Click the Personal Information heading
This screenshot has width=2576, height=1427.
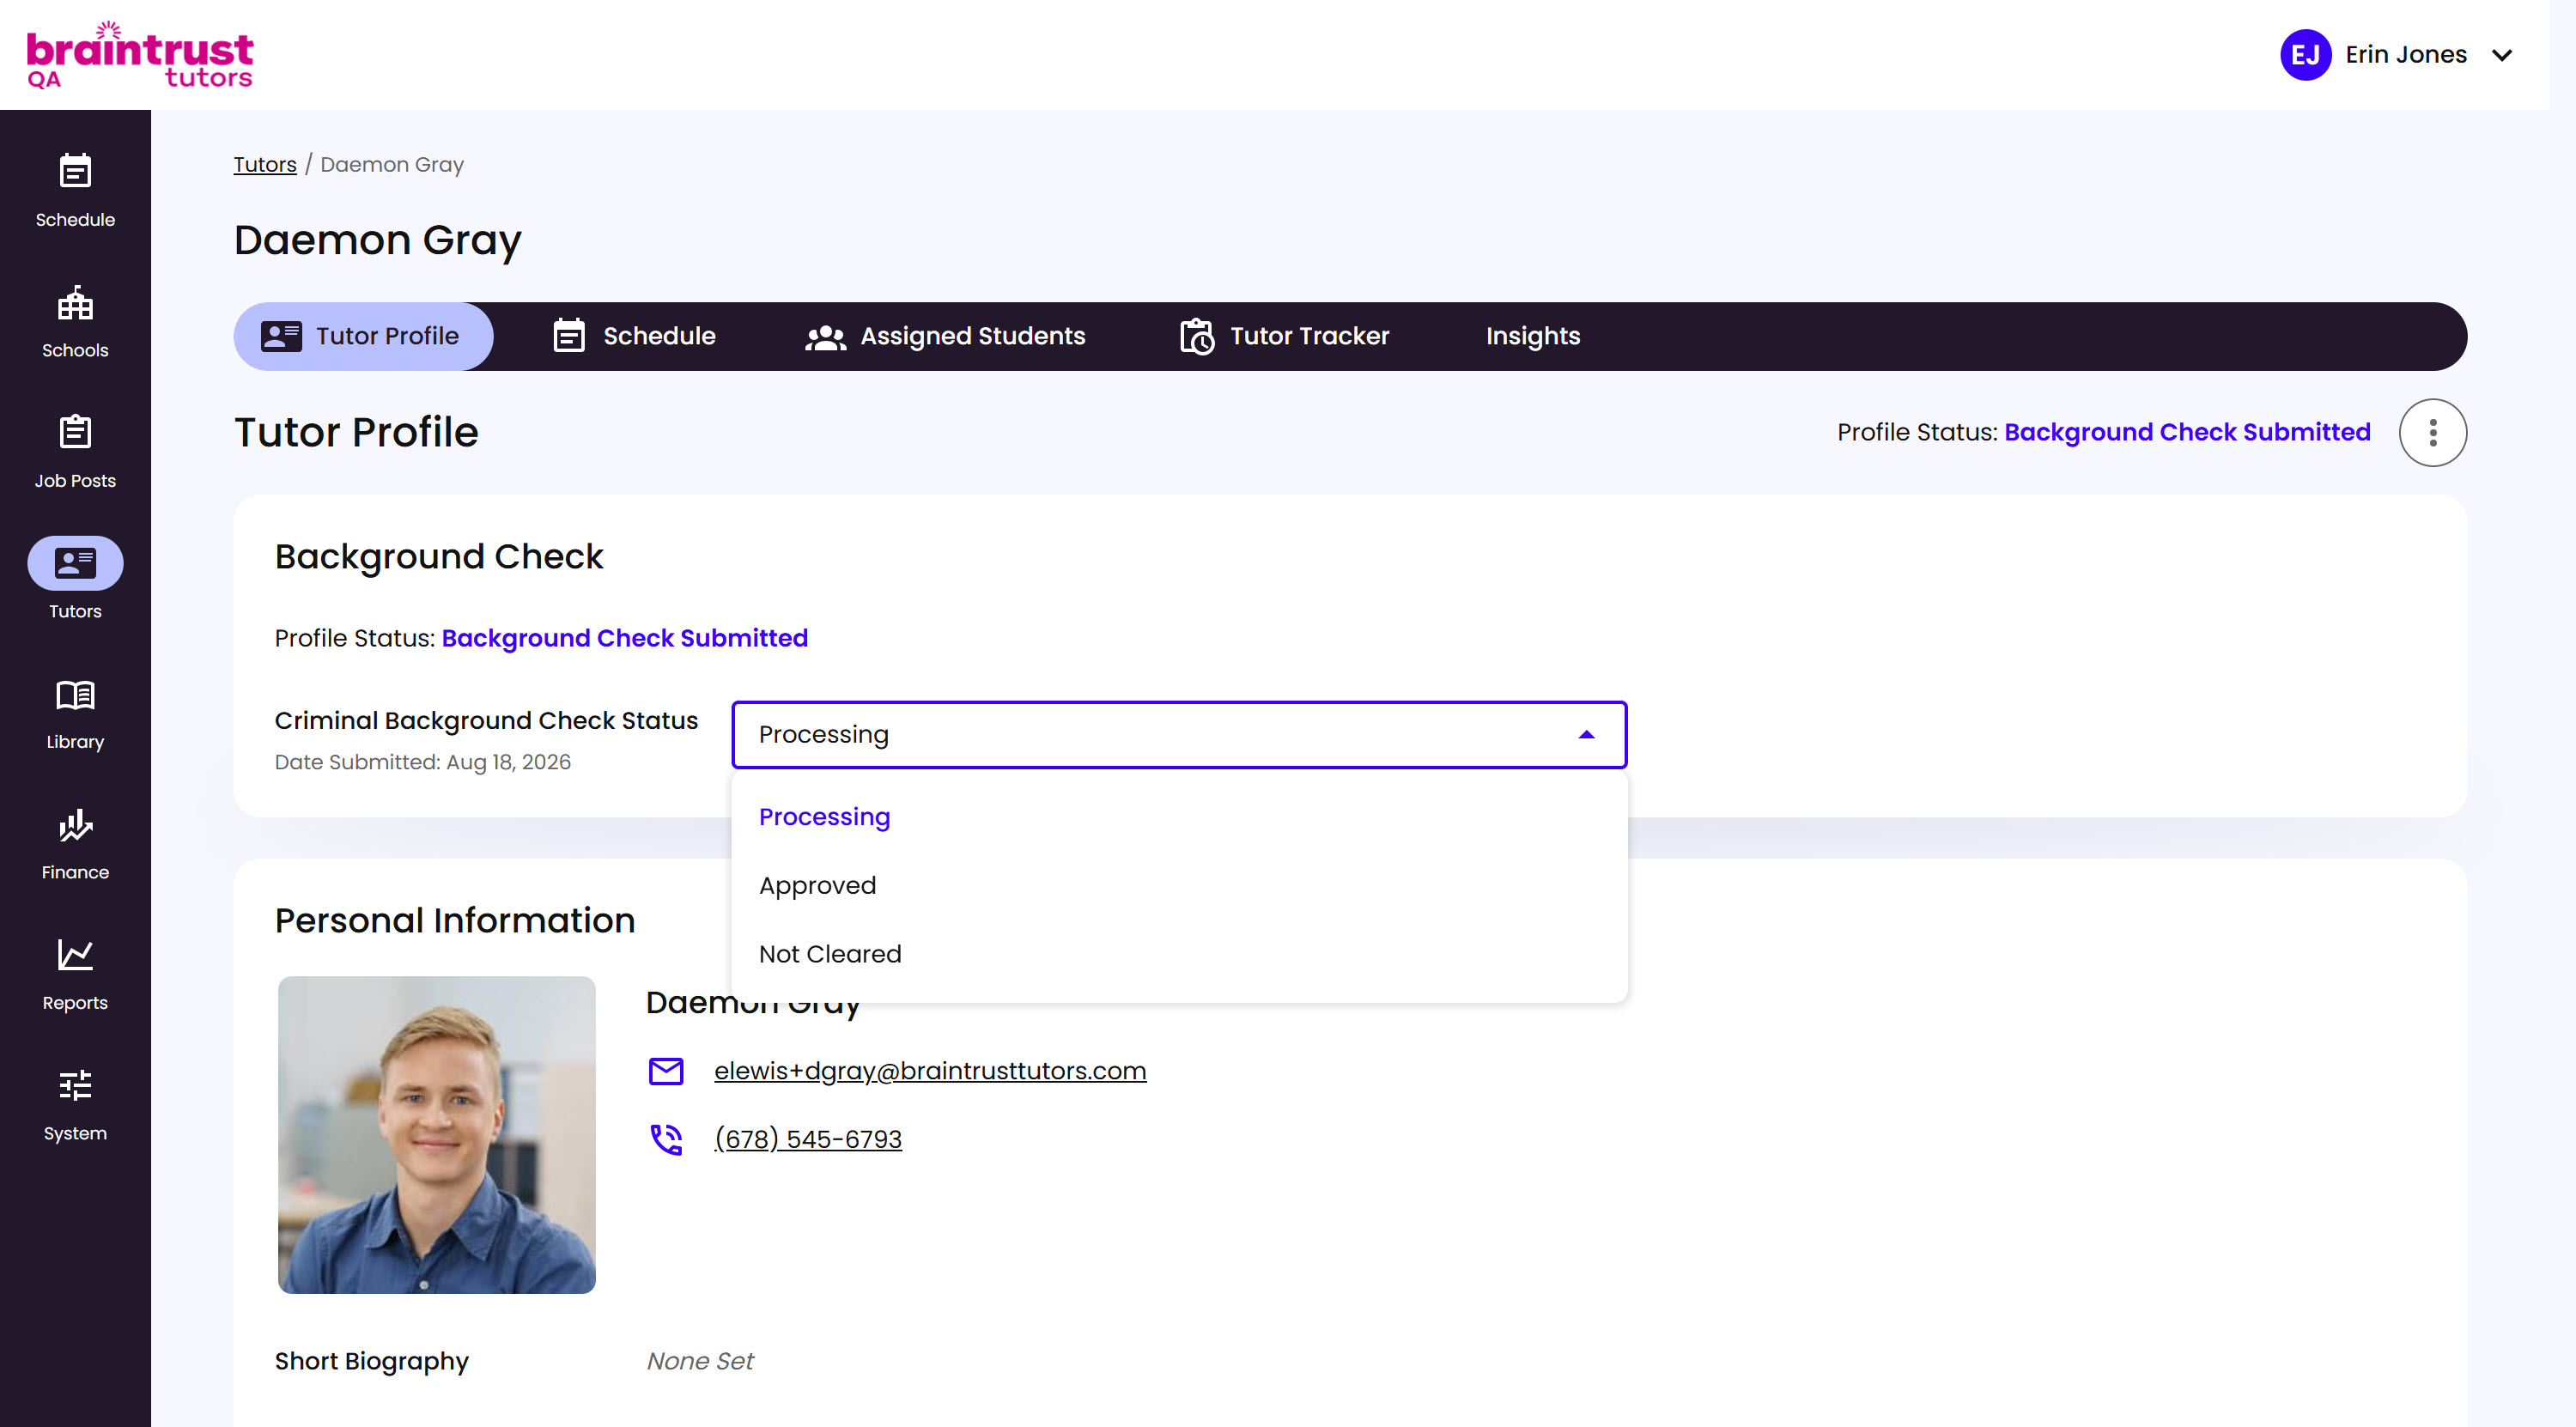click(455, 921)
